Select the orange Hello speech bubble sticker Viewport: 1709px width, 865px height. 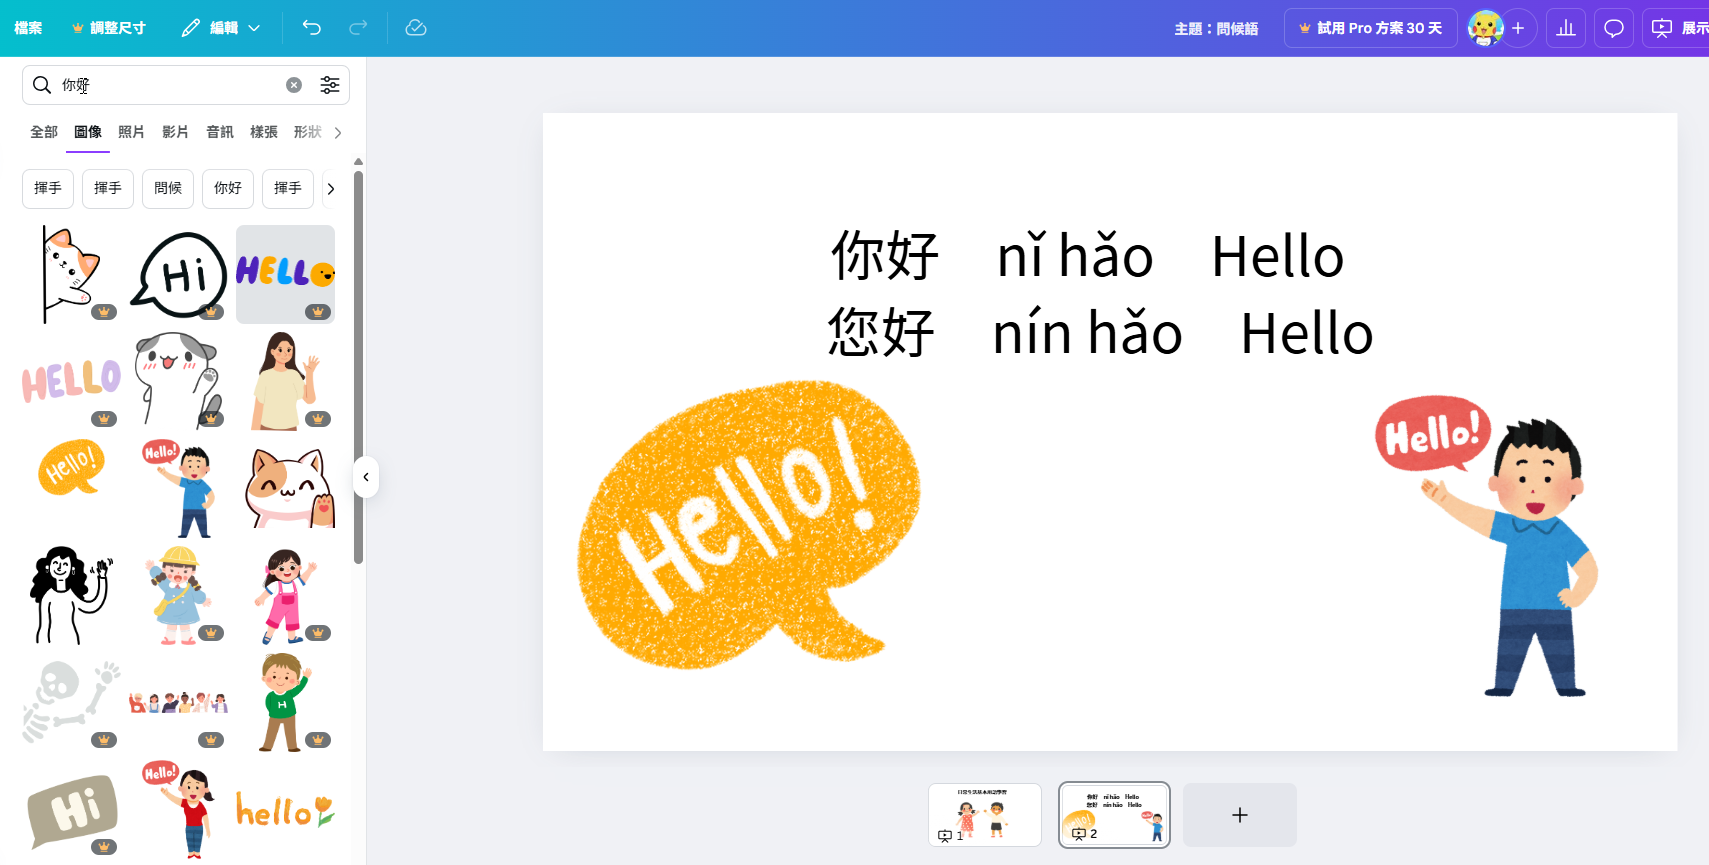click(71, 467)
